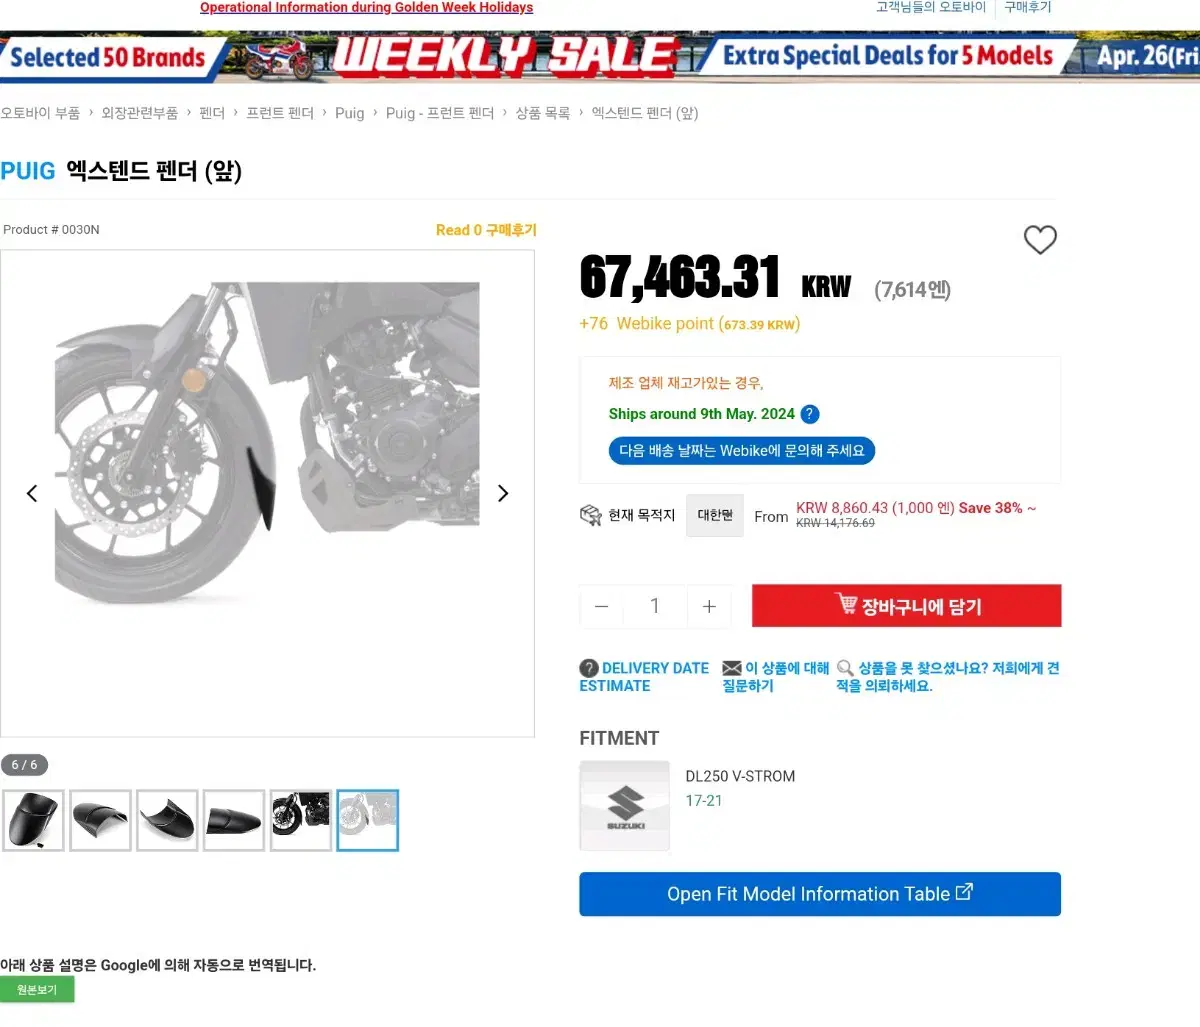This screenshot has height=1027, width=1200.
Task: Add product to wishlist with heart icon
Action: click(1040, 239)
